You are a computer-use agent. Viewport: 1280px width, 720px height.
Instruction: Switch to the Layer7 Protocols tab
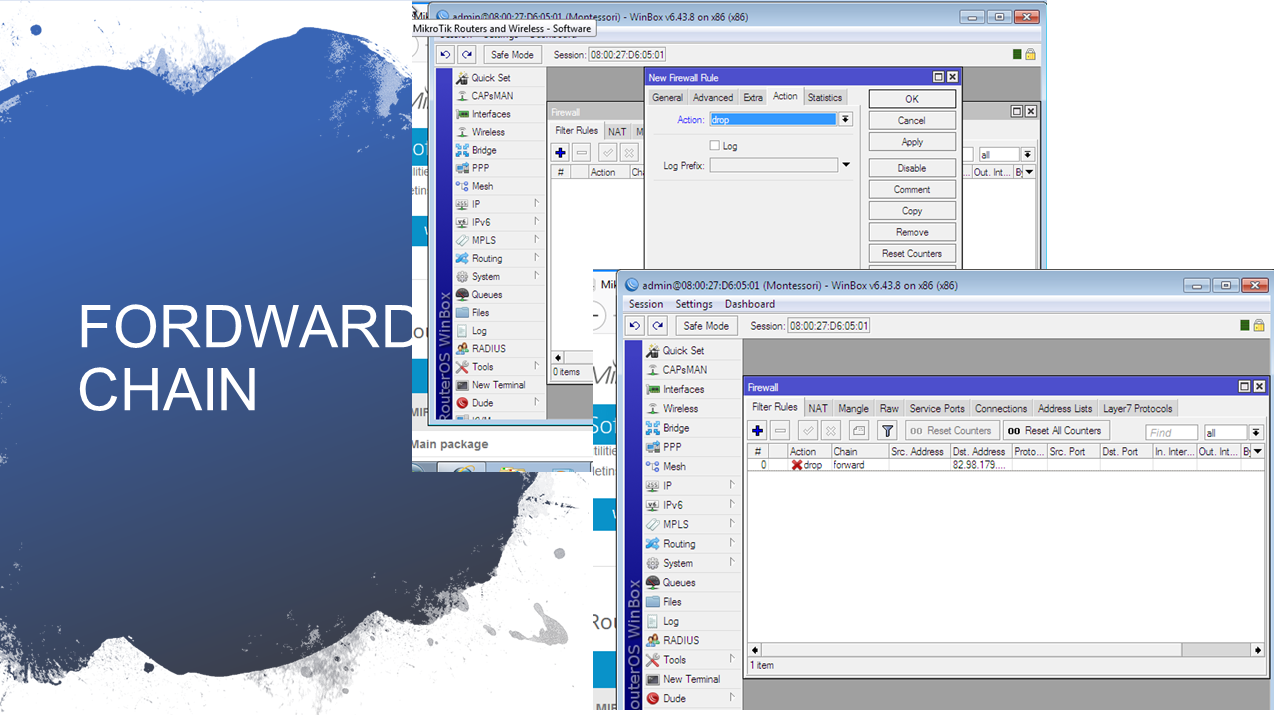click(1138, 408)
